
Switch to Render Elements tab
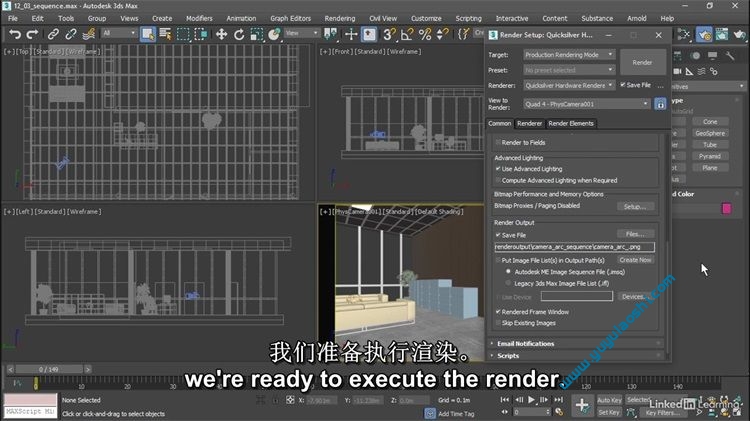[x=571, y=123]
